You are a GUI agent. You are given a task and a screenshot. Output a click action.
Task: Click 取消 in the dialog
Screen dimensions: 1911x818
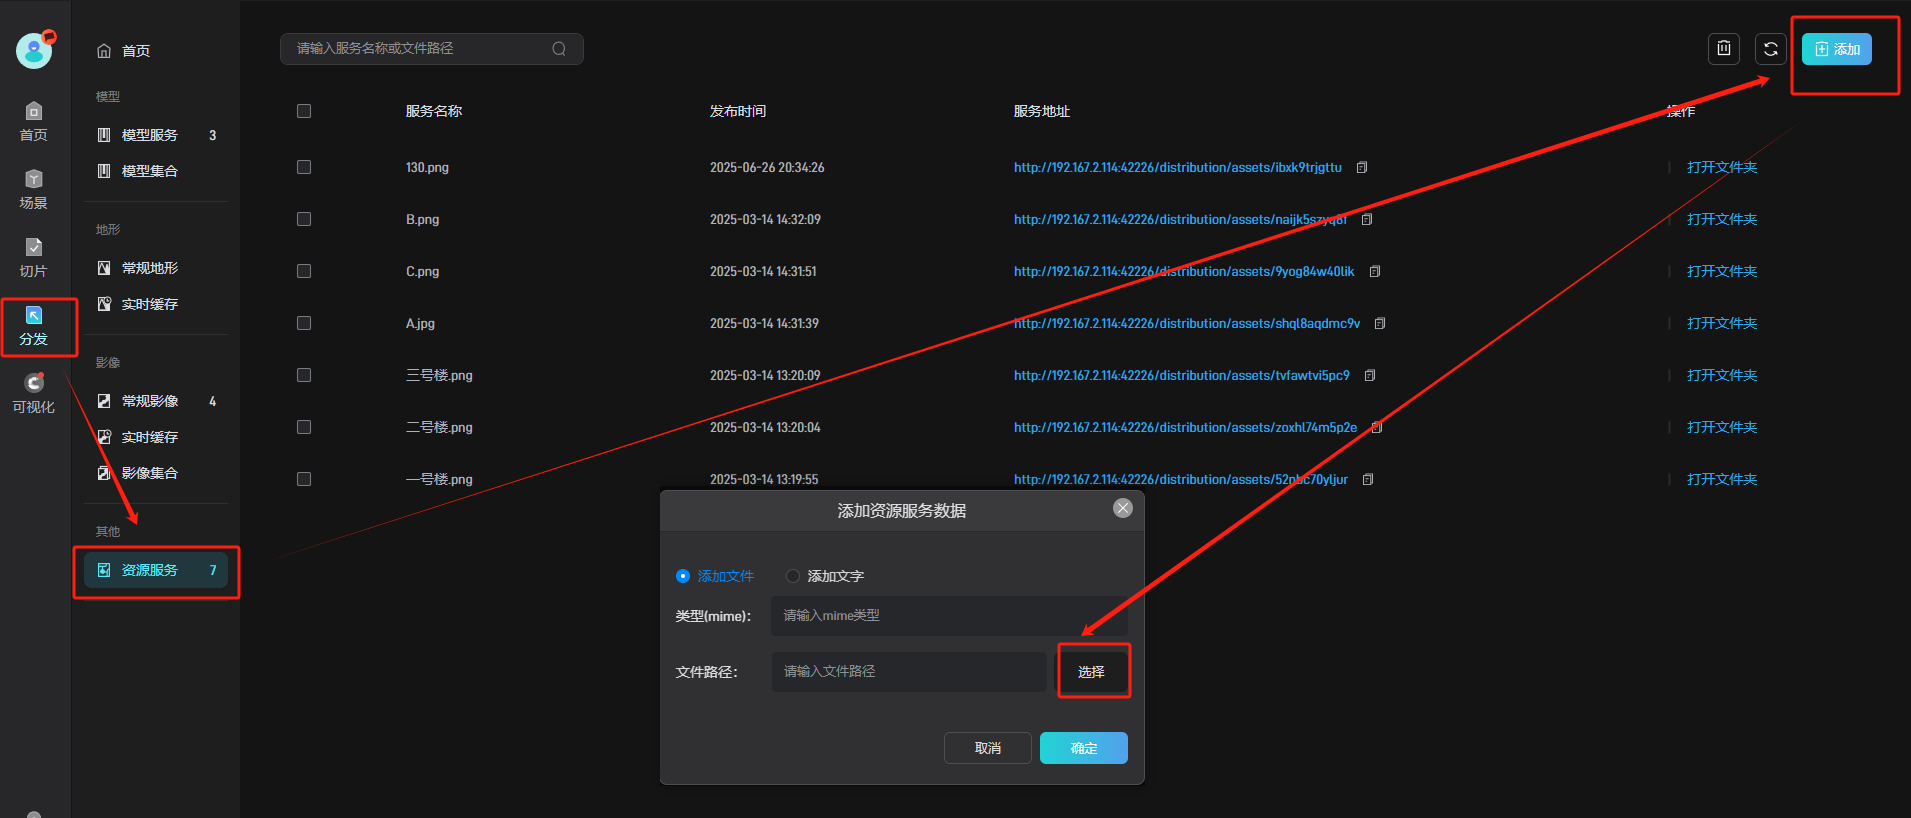pos(988,748)
